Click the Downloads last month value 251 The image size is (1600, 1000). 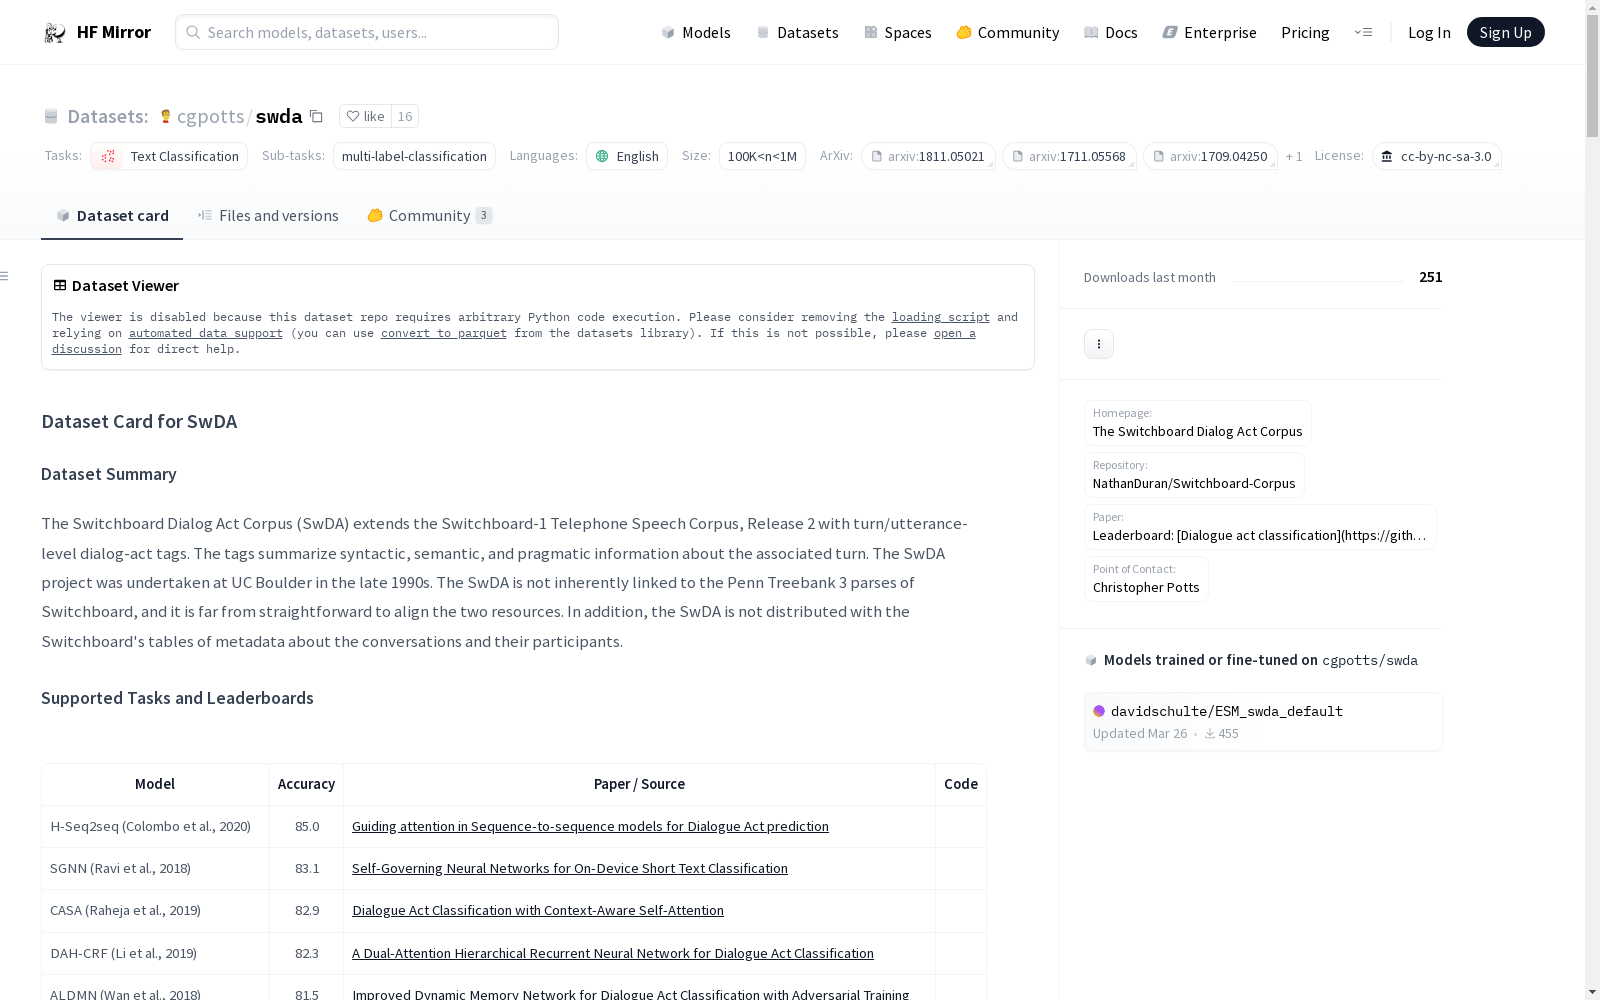point(1431,277)
